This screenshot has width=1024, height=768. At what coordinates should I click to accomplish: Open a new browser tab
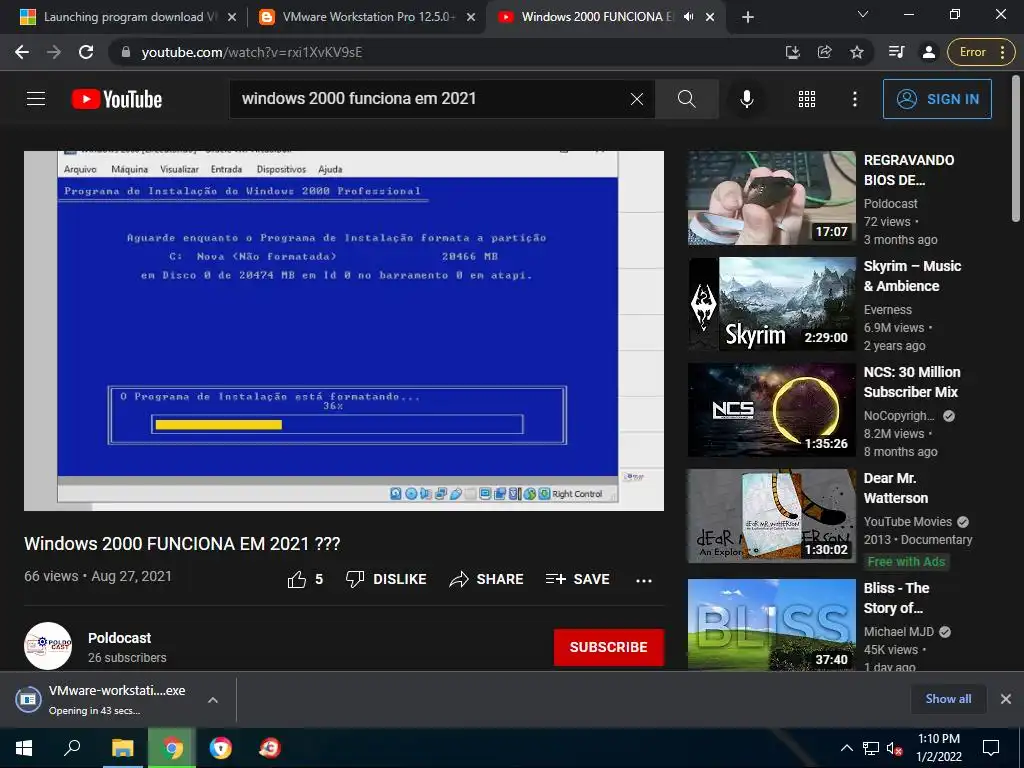click(748, 17)
